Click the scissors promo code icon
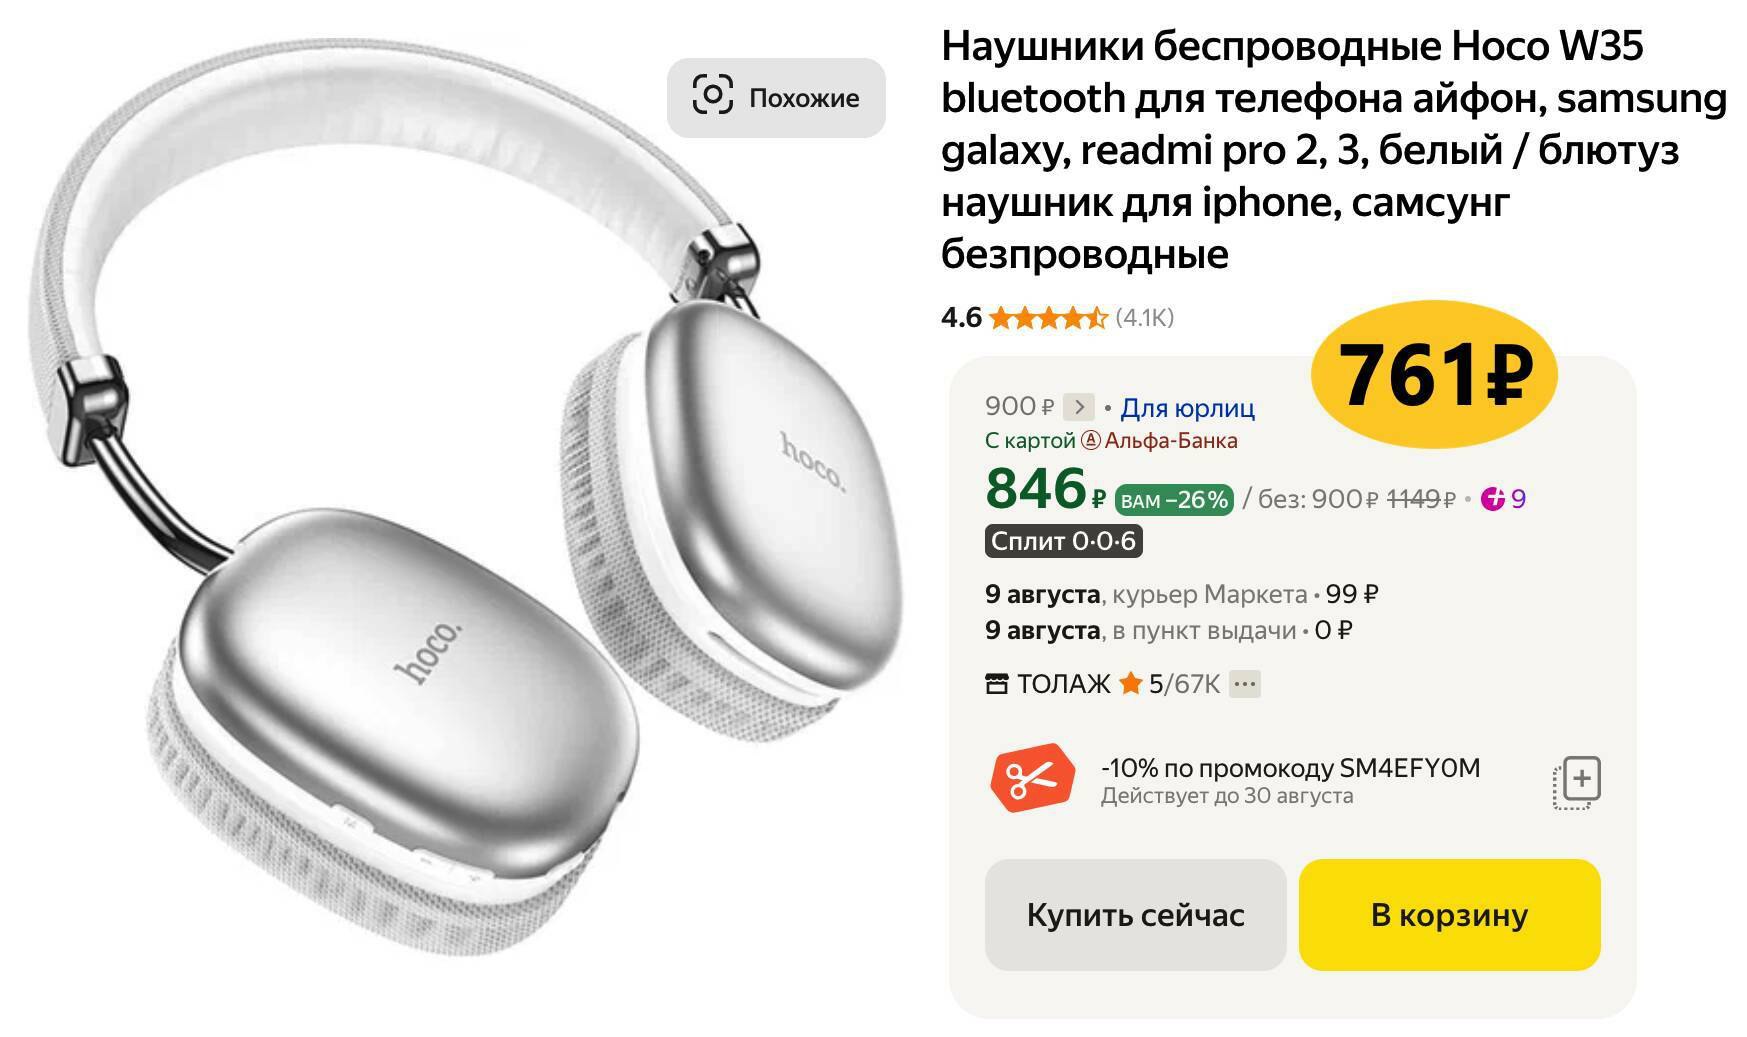The width and height of the screenshot is (1747, 1037). pyautogui.click(x=1031, y=778)
